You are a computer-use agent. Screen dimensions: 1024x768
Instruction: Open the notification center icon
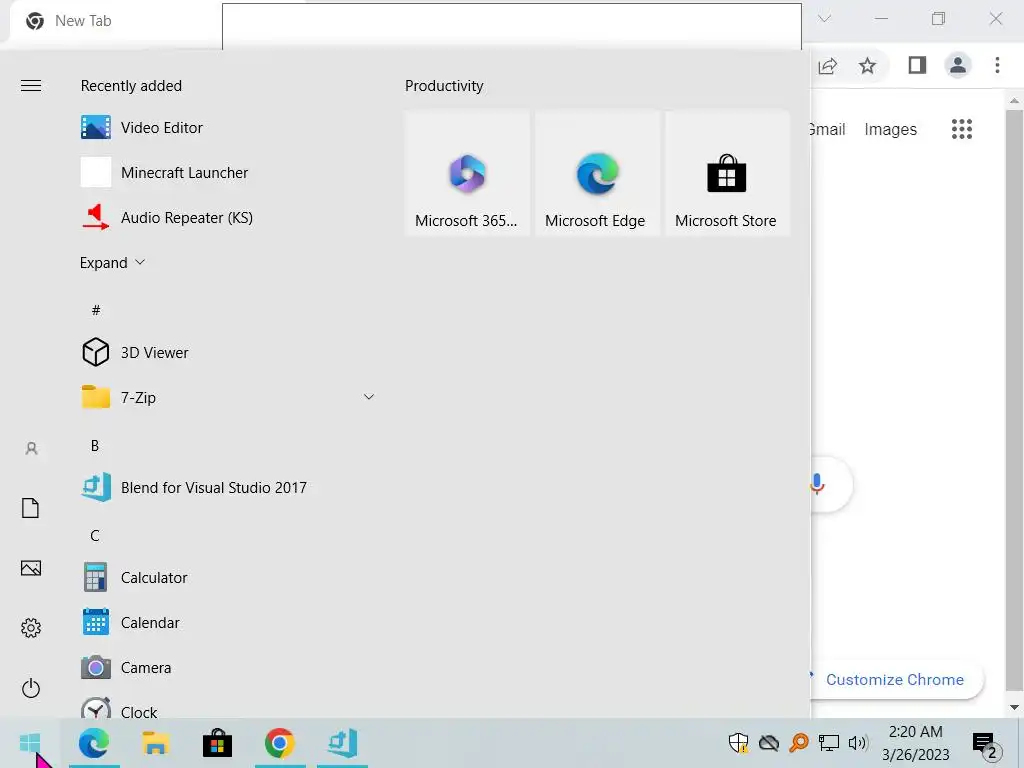986,744
